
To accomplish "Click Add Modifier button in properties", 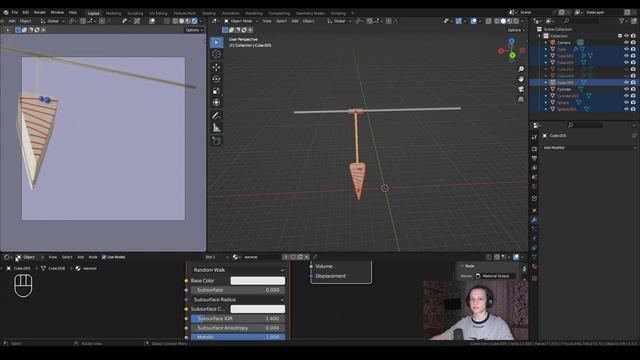I will (x=589, y=148).
